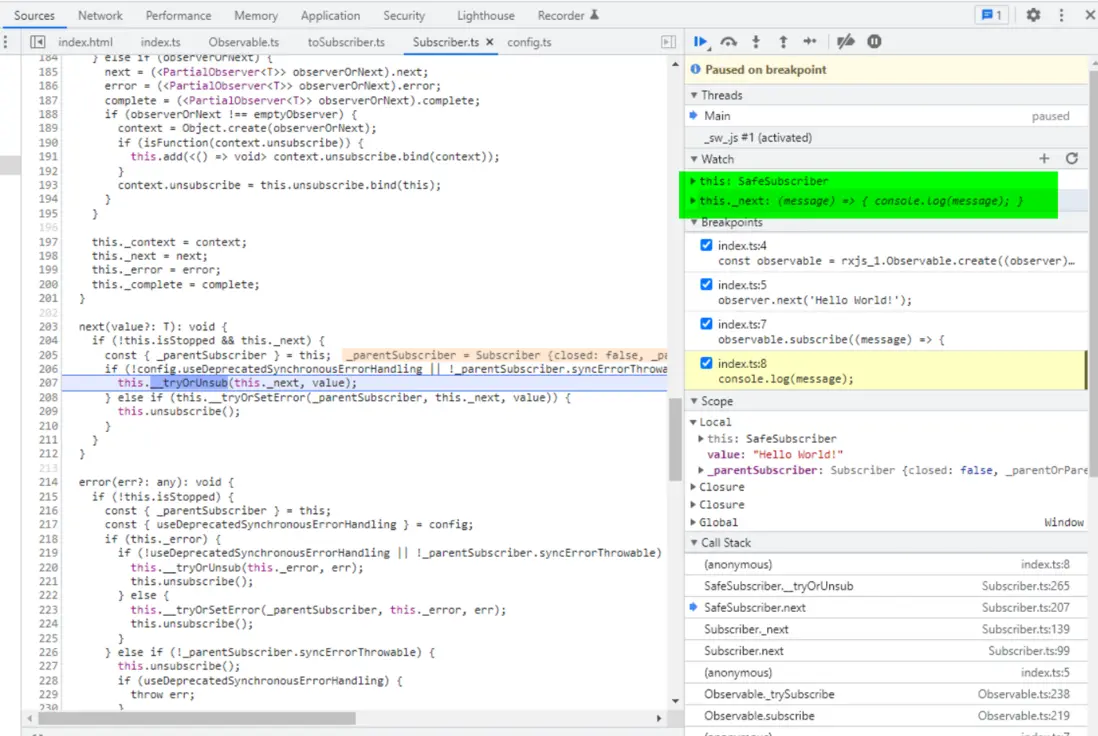Toggle pause on exceptions
Viewport: 1098px width, 736px height.
pyautogui.click(x=875, y=42)
